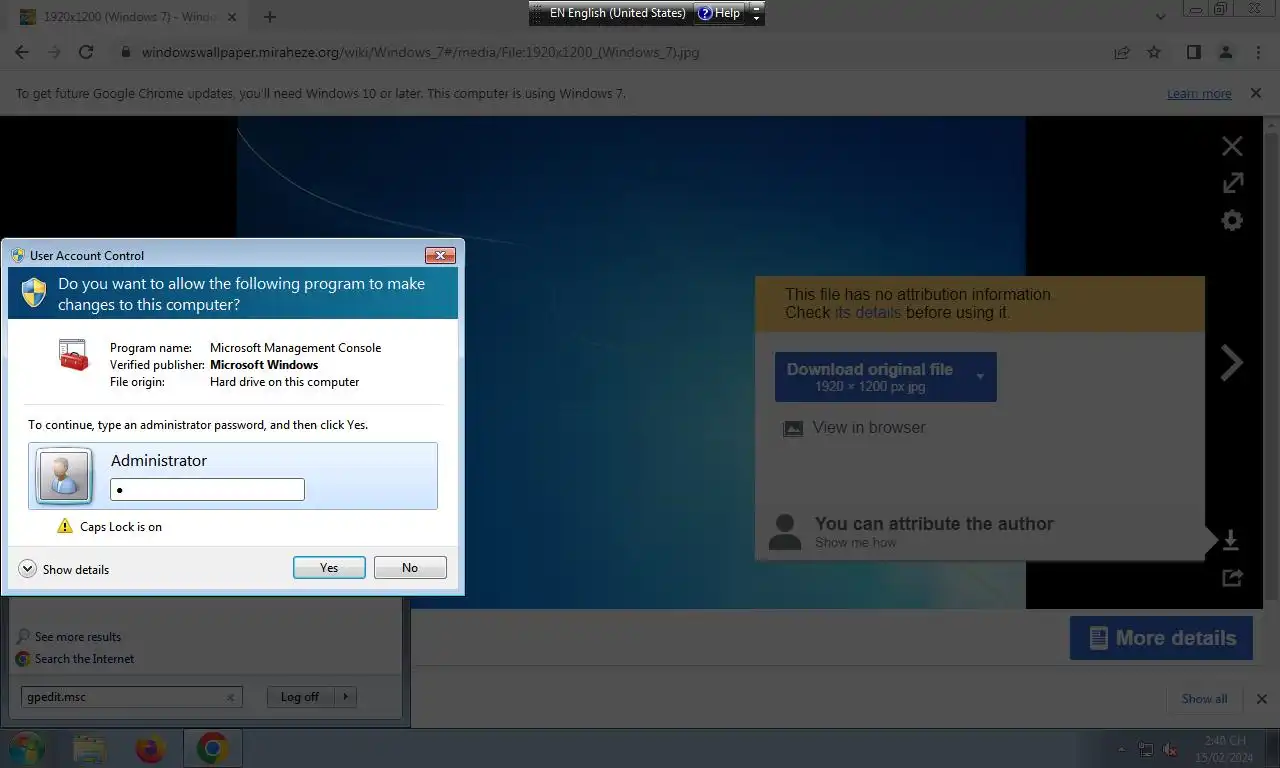
Task: Go back in Chrome
Action: coord(22,52)
